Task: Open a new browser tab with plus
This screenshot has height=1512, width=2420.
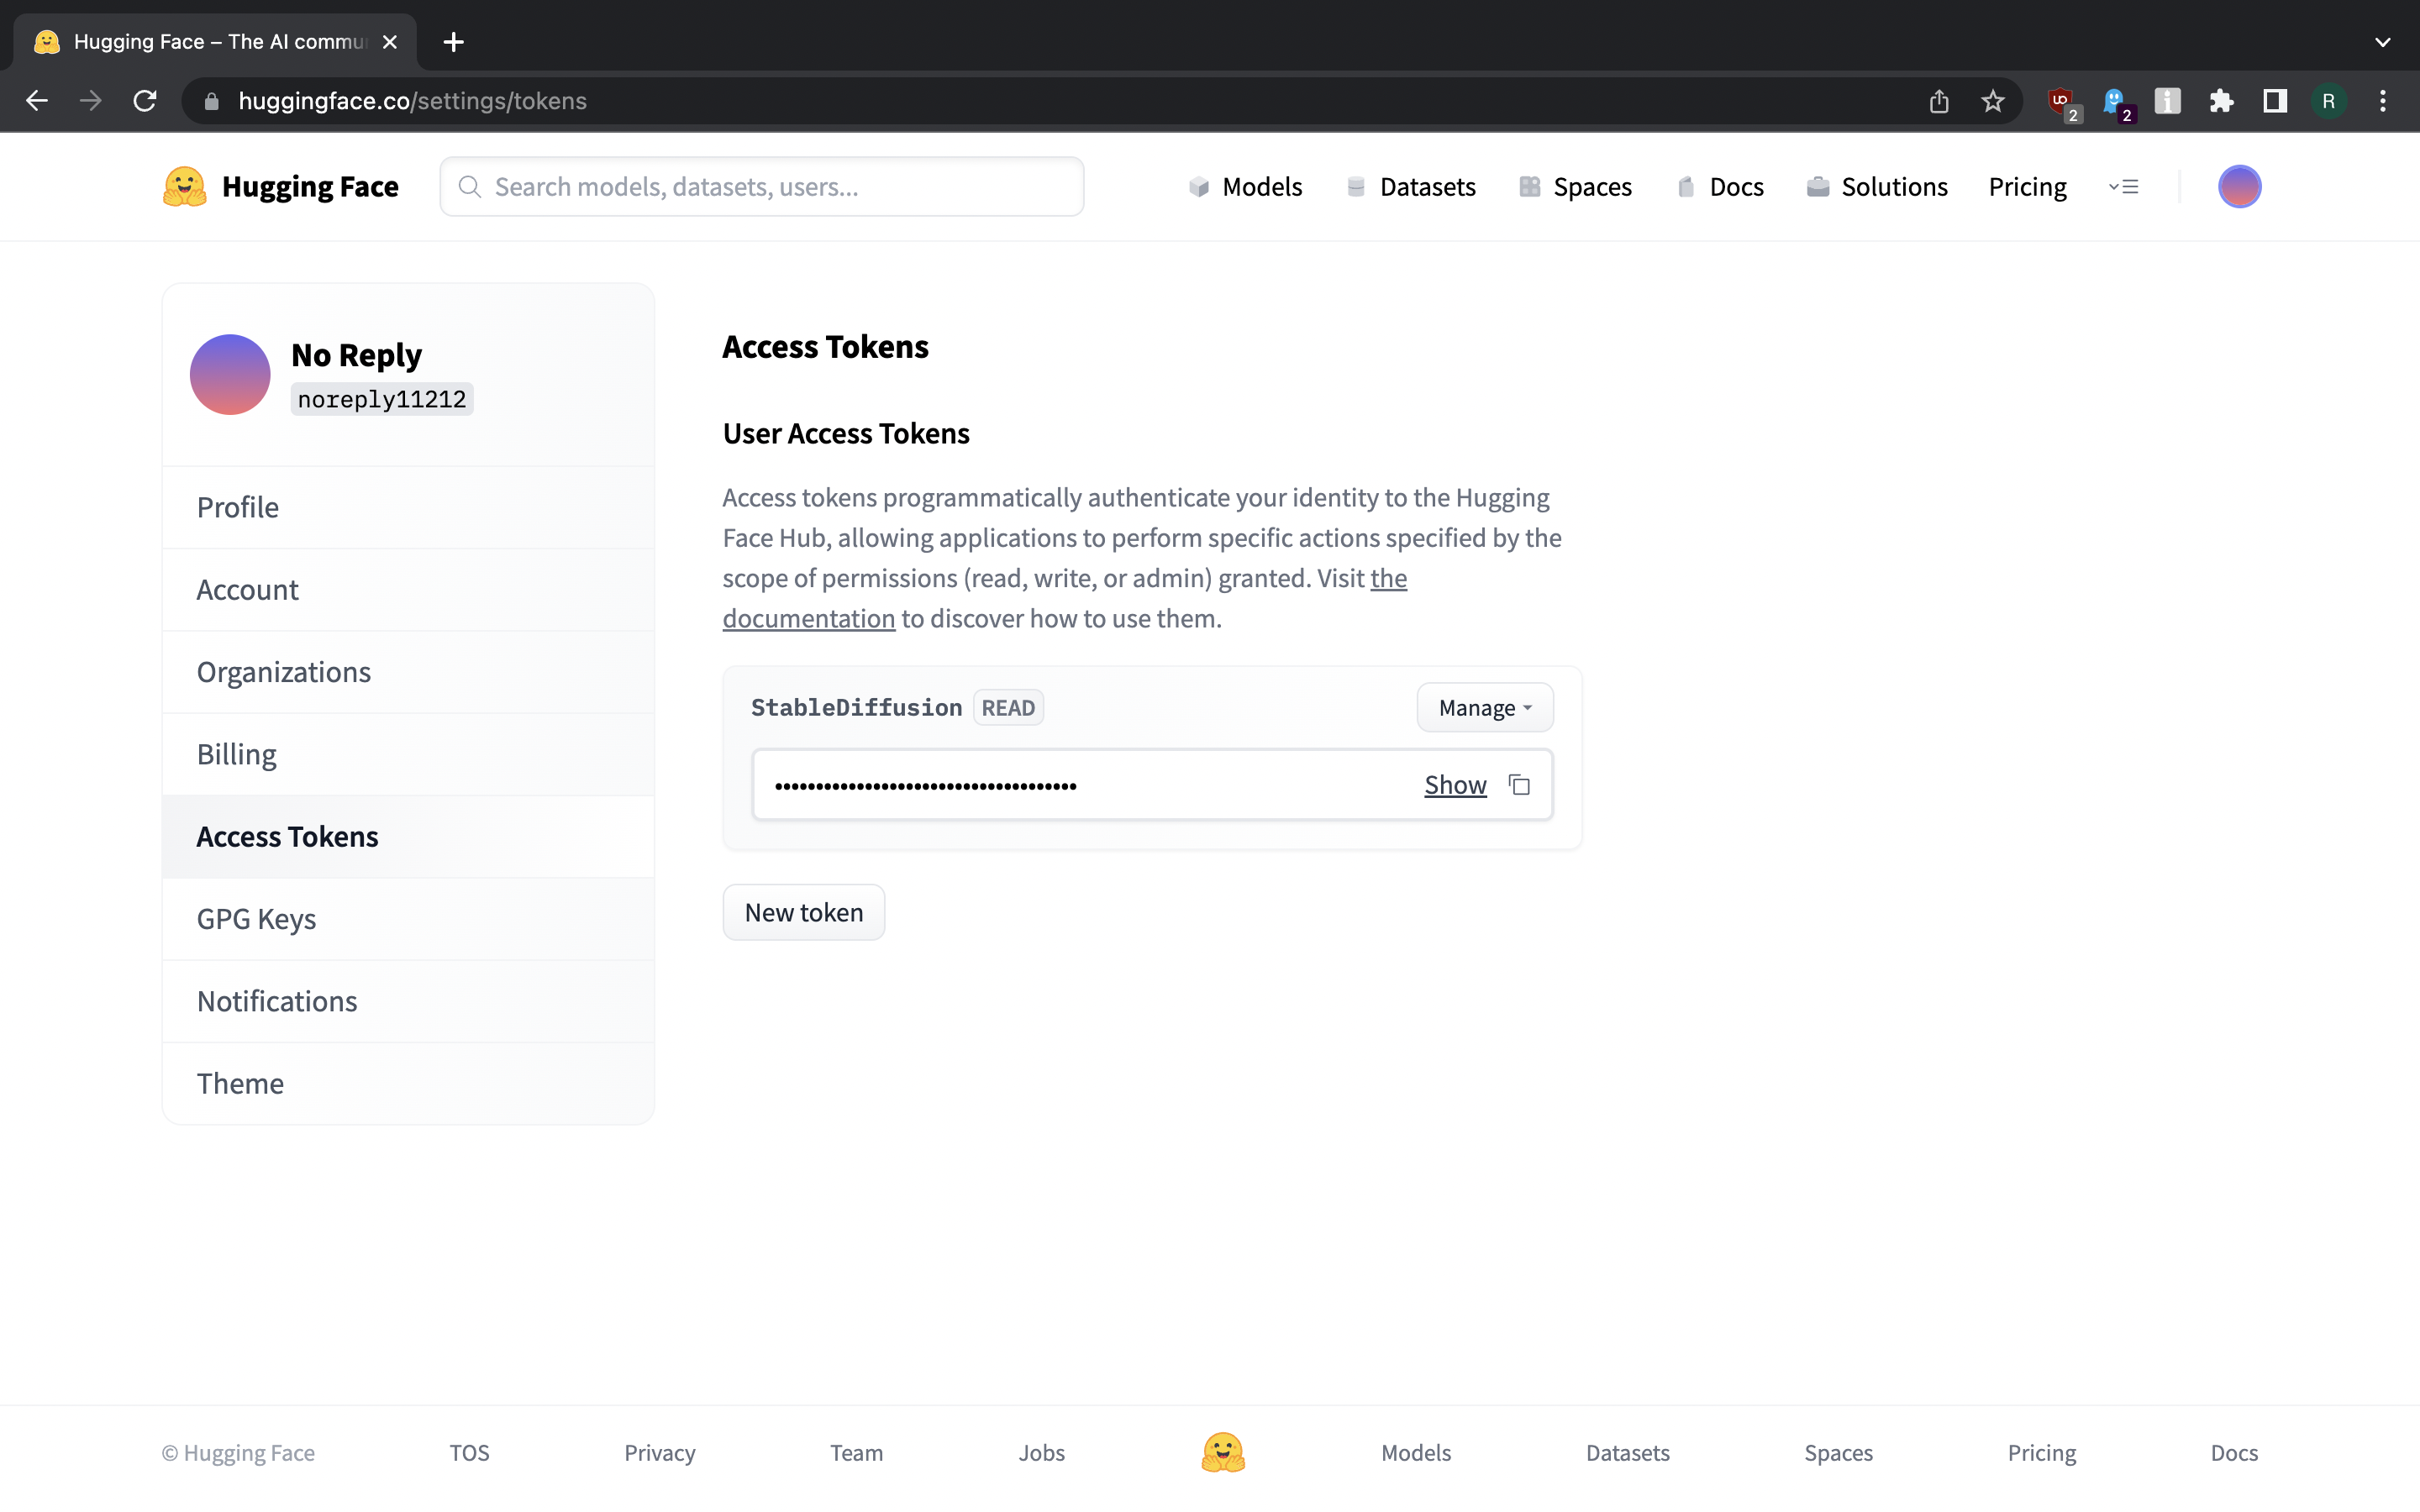Action: [453, 42]
